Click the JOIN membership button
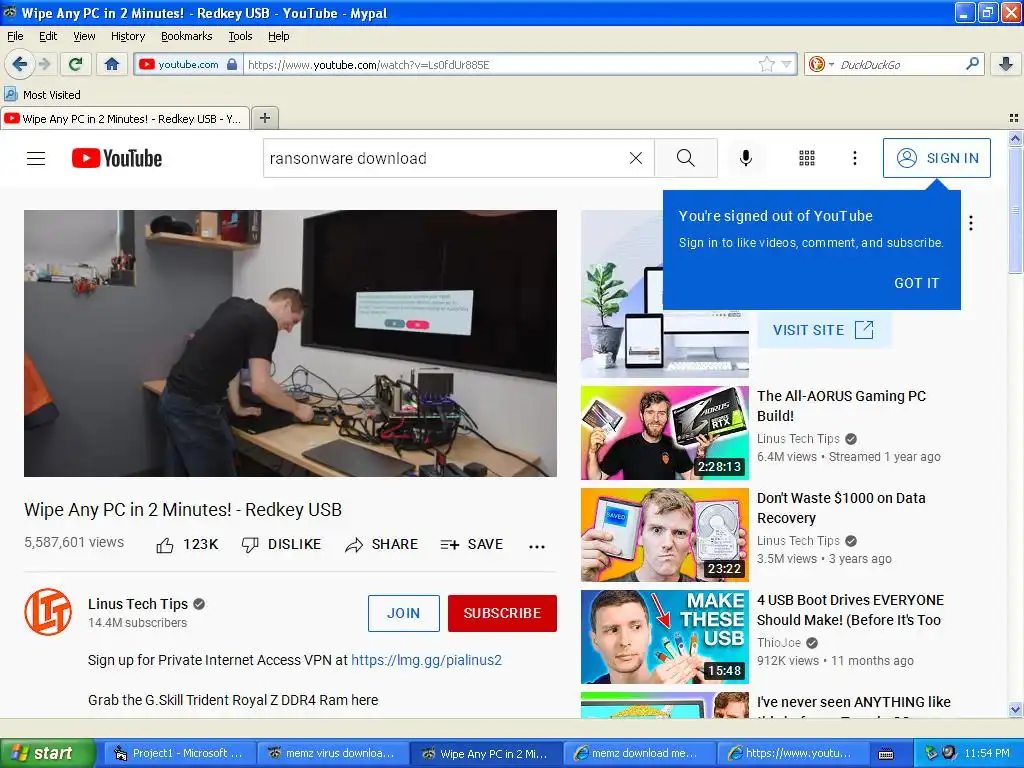Image resolution: width=1024 pixels, height=768 pixels. (404, 613)
